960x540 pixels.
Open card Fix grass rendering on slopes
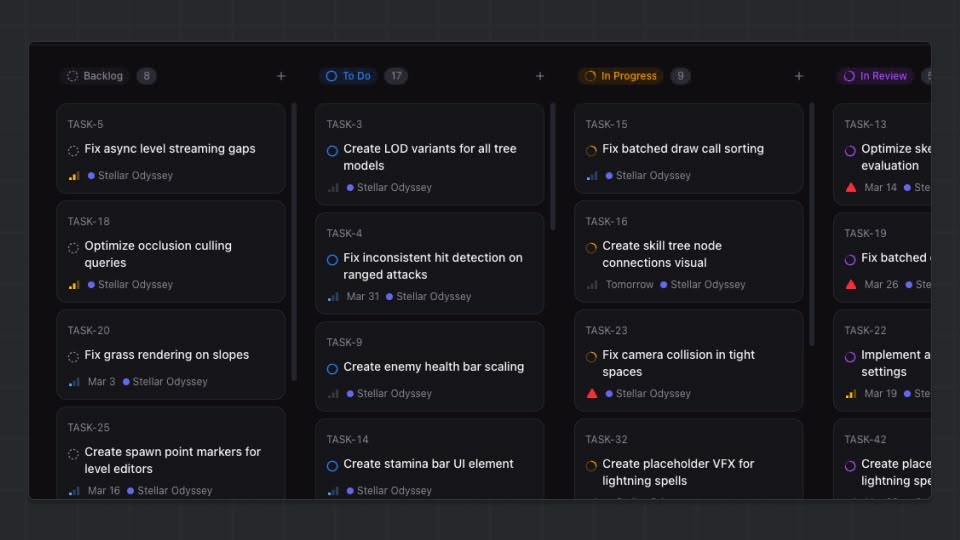(171, 355)
